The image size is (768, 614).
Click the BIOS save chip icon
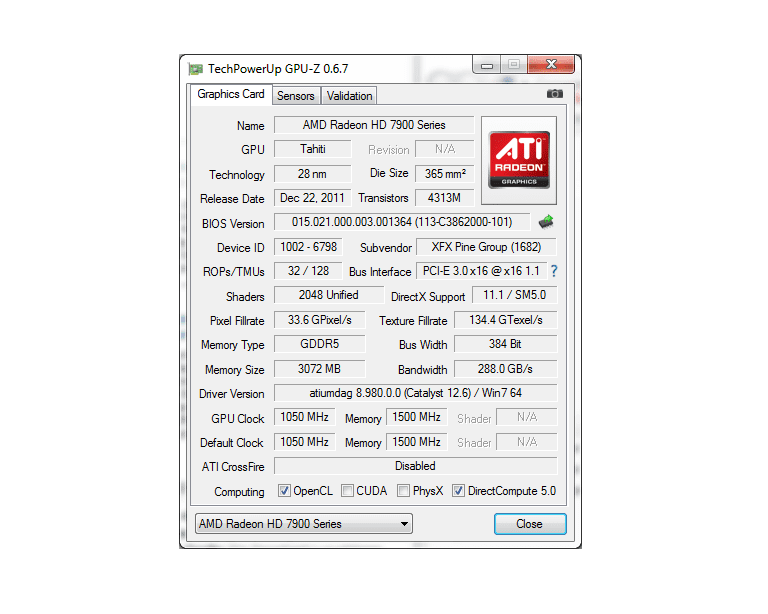coord(546,222)
